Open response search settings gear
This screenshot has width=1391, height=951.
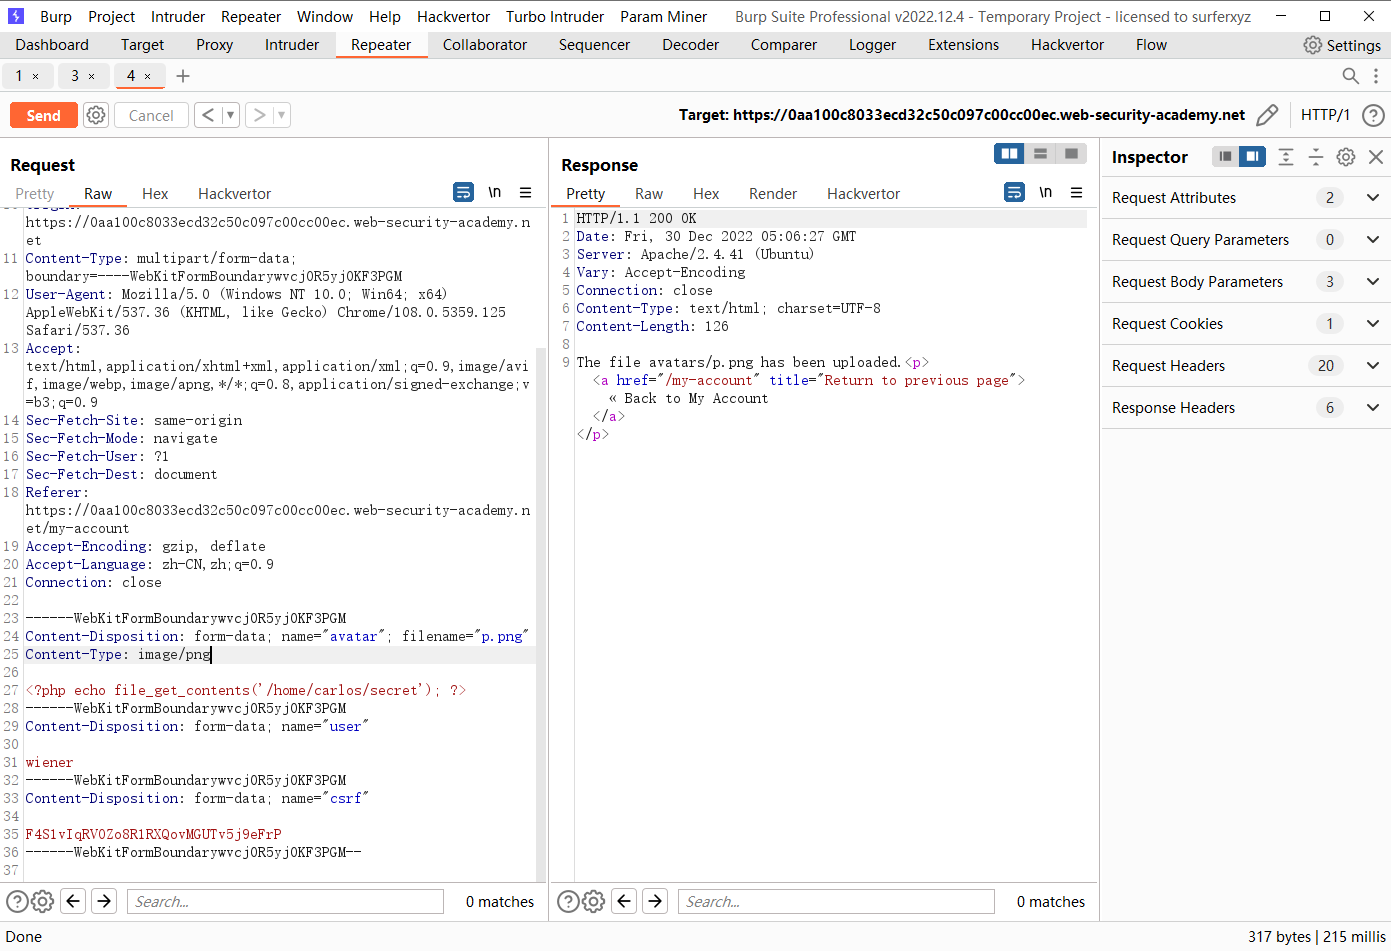pyautogui.click(x=593, y=901)
